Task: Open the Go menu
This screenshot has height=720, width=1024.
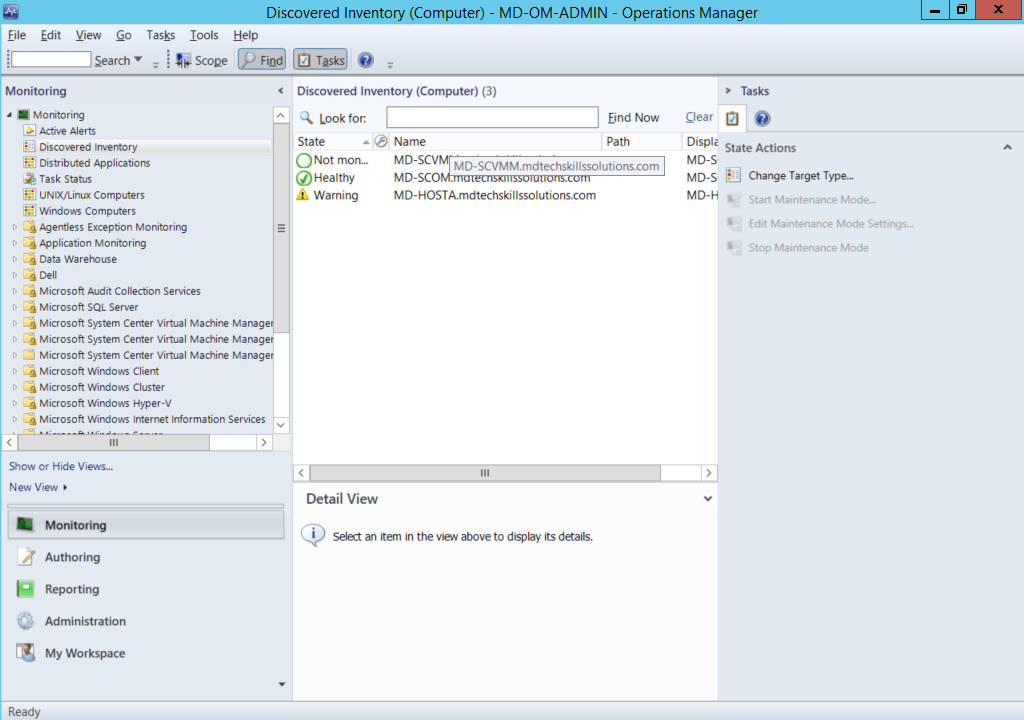Action: [123, 35]
